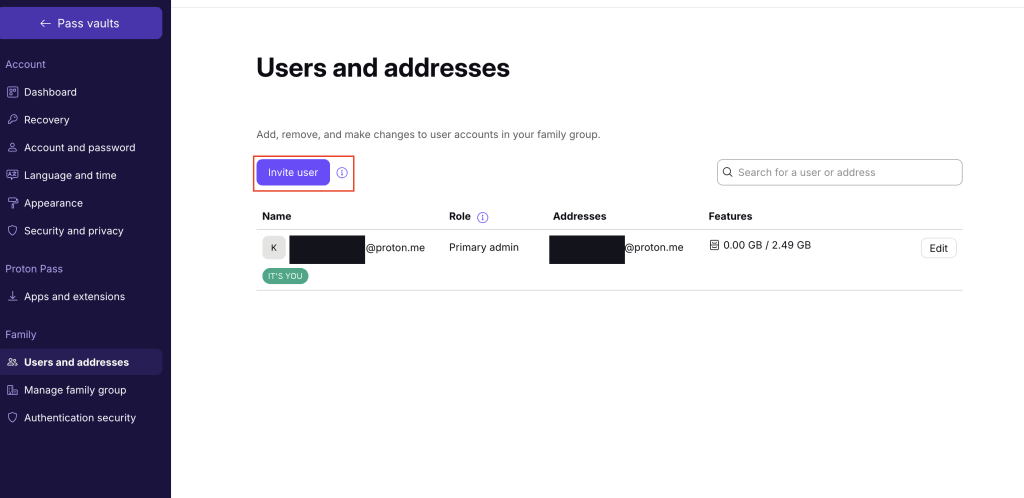This screenshot has width=1024, height=498.
Task: Focus the user or address search field
Action: click(x=846, y=172)
